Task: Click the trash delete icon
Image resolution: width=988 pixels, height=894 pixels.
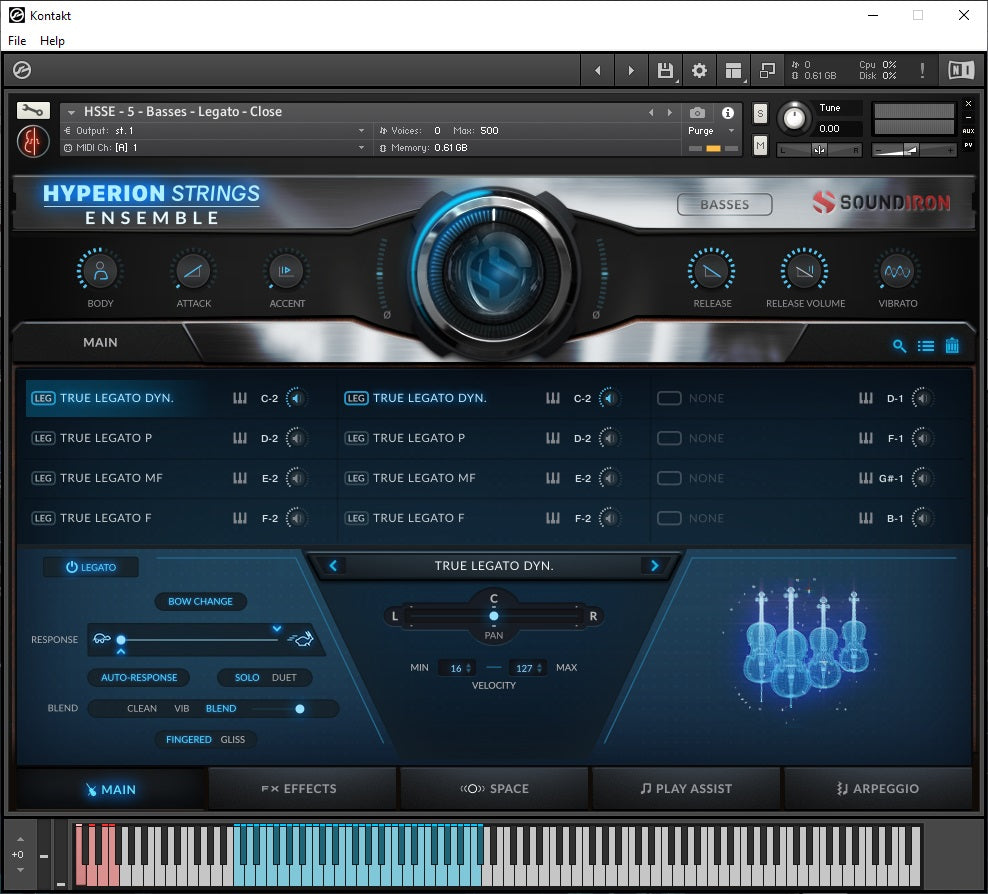Action: 952,346
